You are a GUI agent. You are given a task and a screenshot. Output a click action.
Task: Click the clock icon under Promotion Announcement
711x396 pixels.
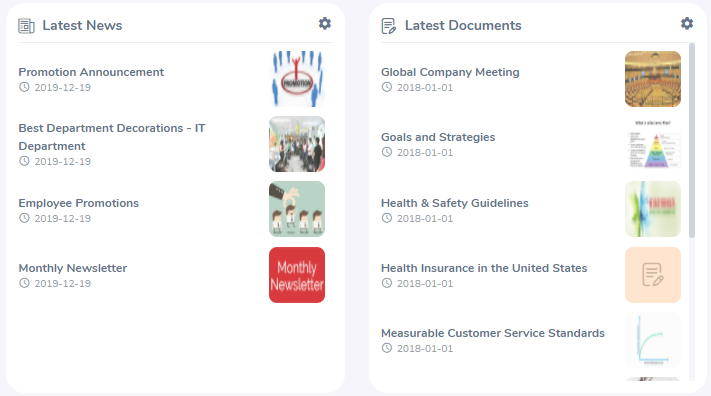point(24,87)
